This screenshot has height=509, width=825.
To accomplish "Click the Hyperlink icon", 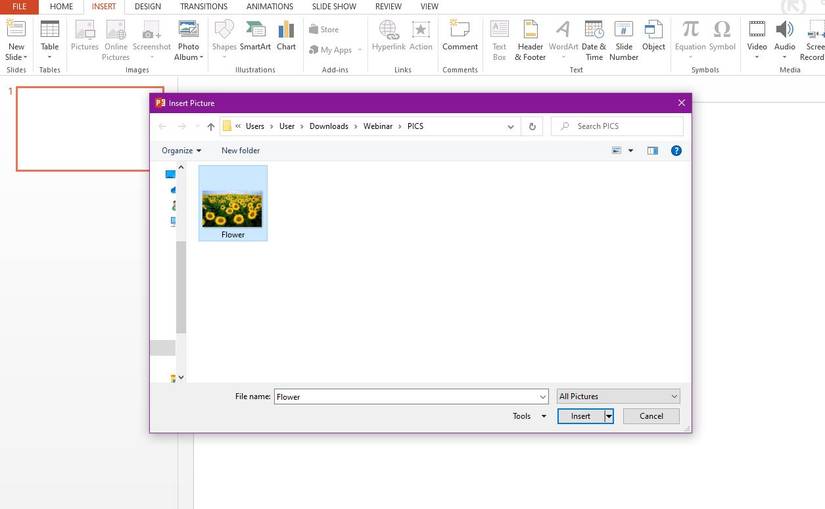I will coord(389,29).
